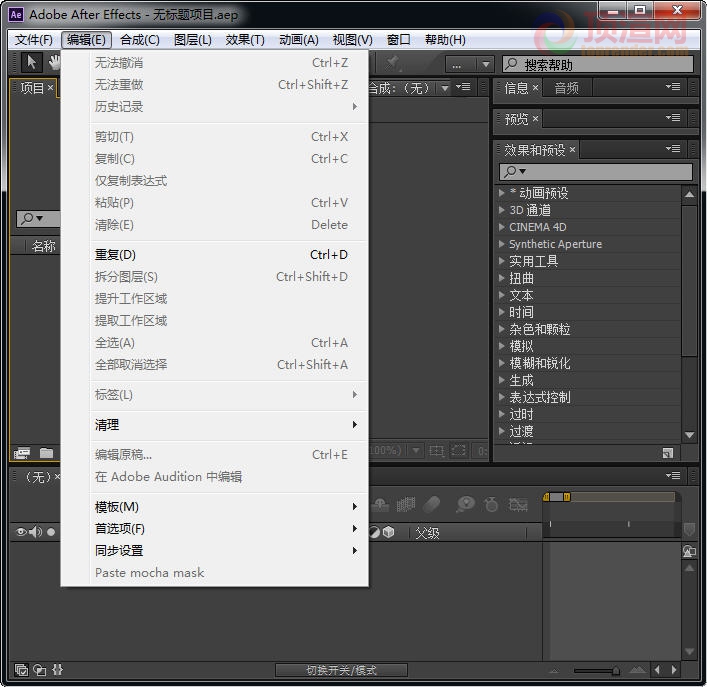Open the effects search filter dropdown
707x687 pixels.
pyautogui.click(x=523, y=171)
